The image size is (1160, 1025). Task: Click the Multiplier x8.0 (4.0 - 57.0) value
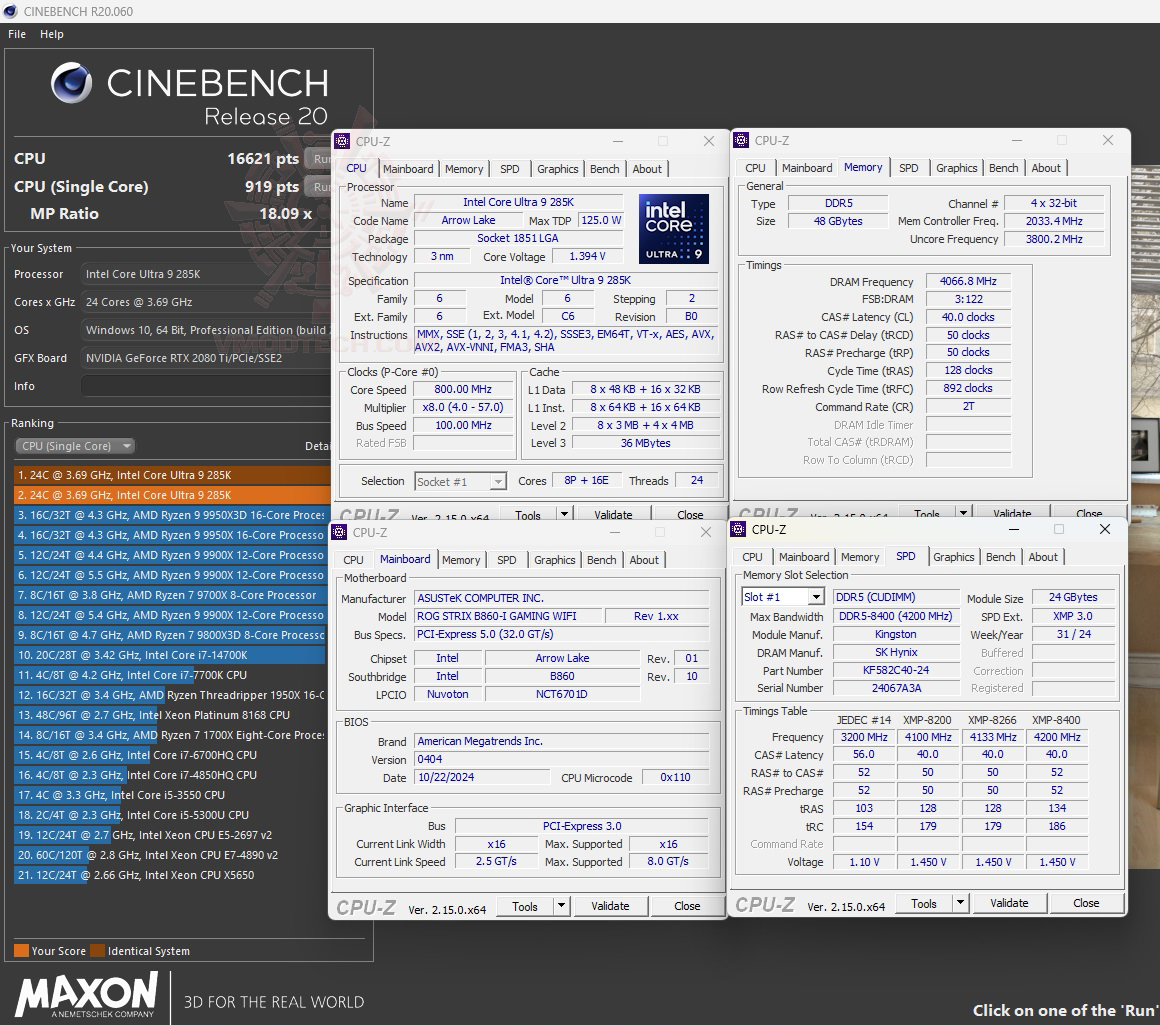coord(463,407)
